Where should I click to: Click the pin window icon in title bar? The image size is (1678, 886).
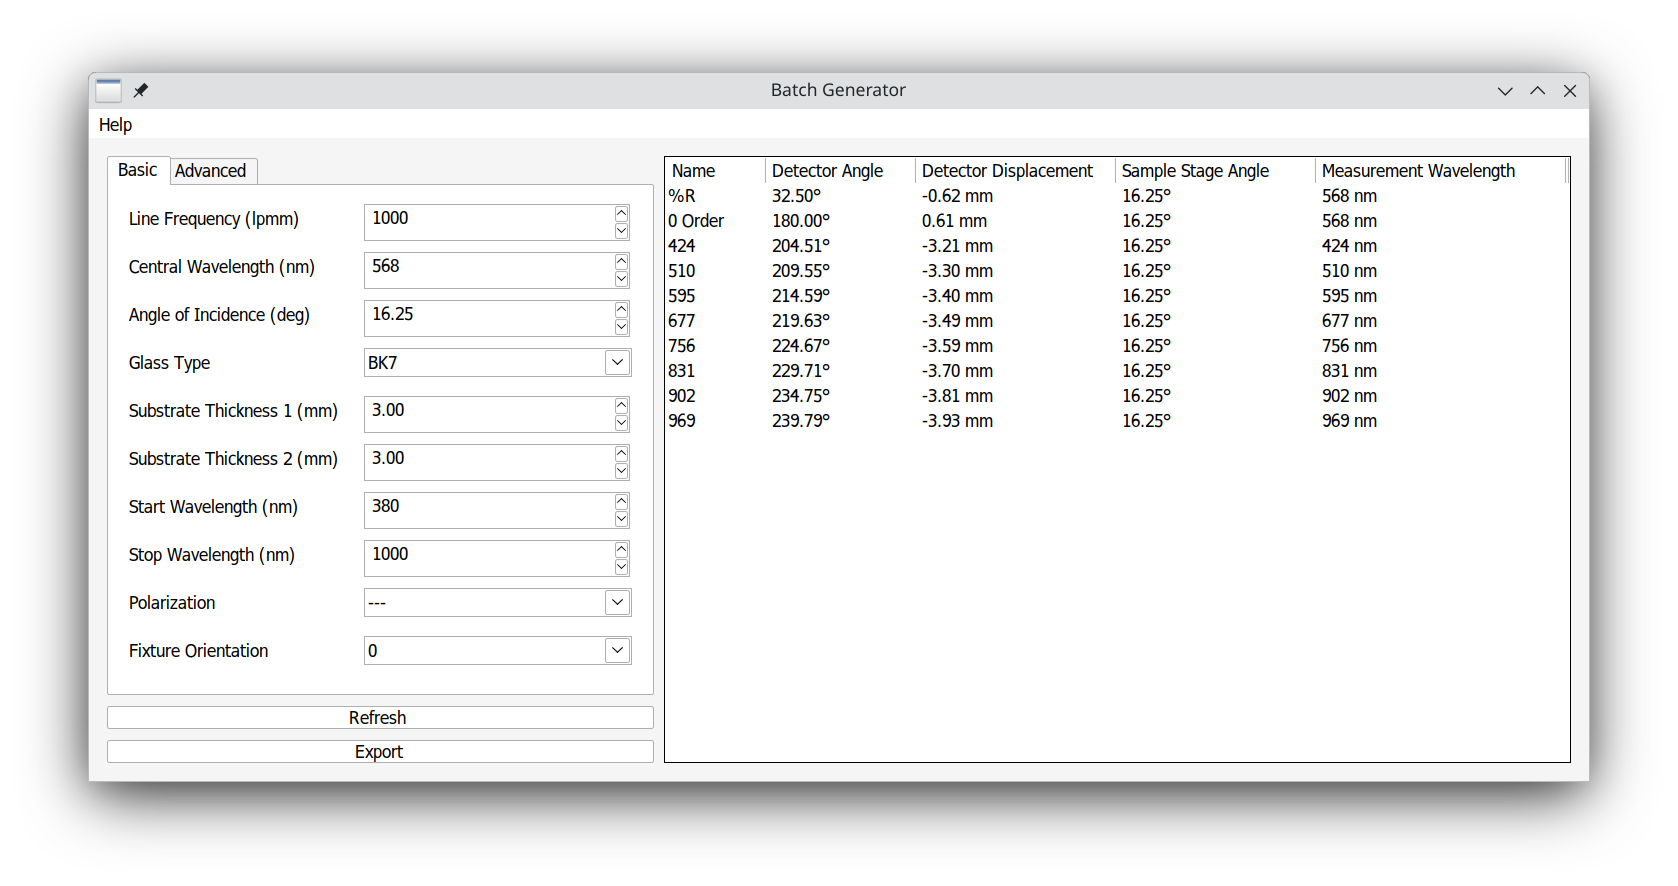click(141, 90)
